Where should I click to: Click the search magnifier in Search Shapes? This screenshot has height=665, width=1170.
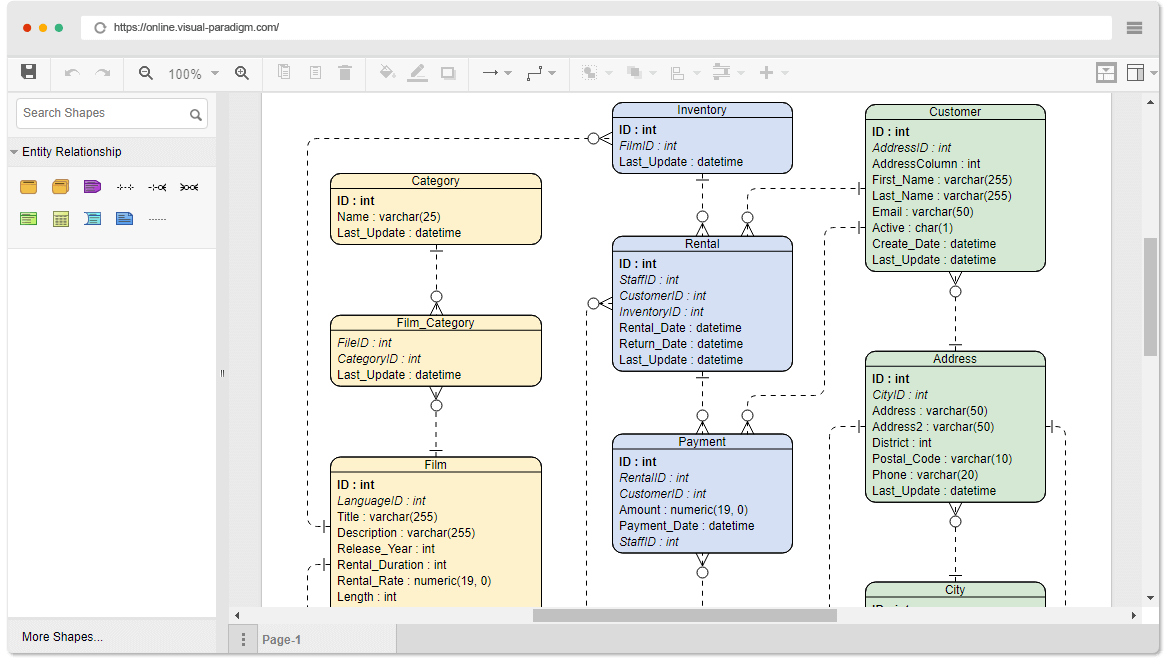(x=196, y=115)
